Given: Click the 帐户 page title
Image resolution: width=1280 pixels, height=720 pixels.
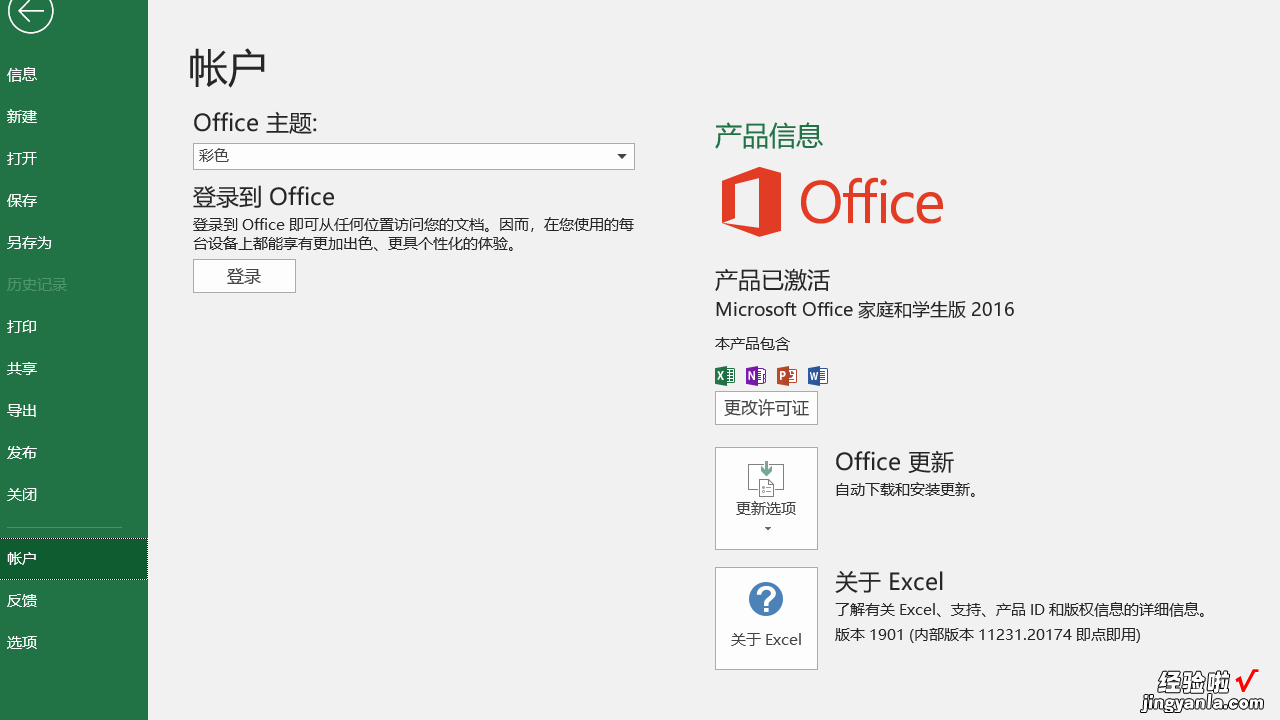Looking at the screenshot, I should [227, 67].
